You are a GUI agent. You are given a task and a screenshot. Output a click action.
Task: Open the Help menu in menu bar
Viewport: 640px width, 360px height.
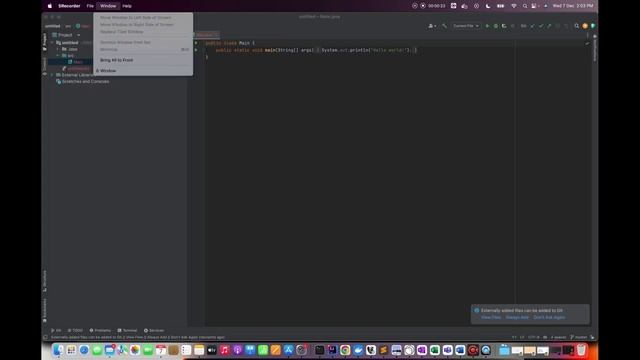(127, 6)
